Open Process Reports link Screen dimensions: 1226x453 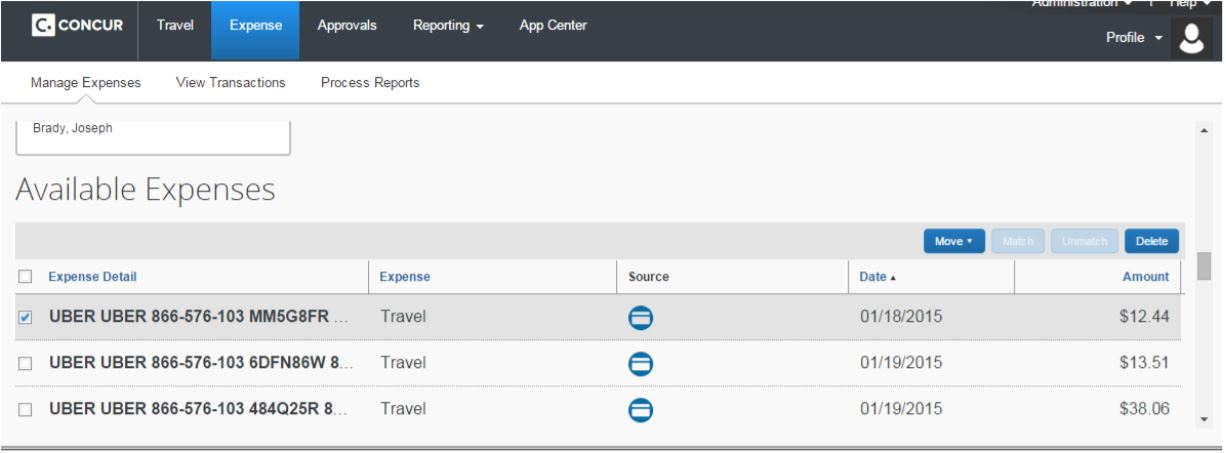pyautogui.click(x=370, y=83)
